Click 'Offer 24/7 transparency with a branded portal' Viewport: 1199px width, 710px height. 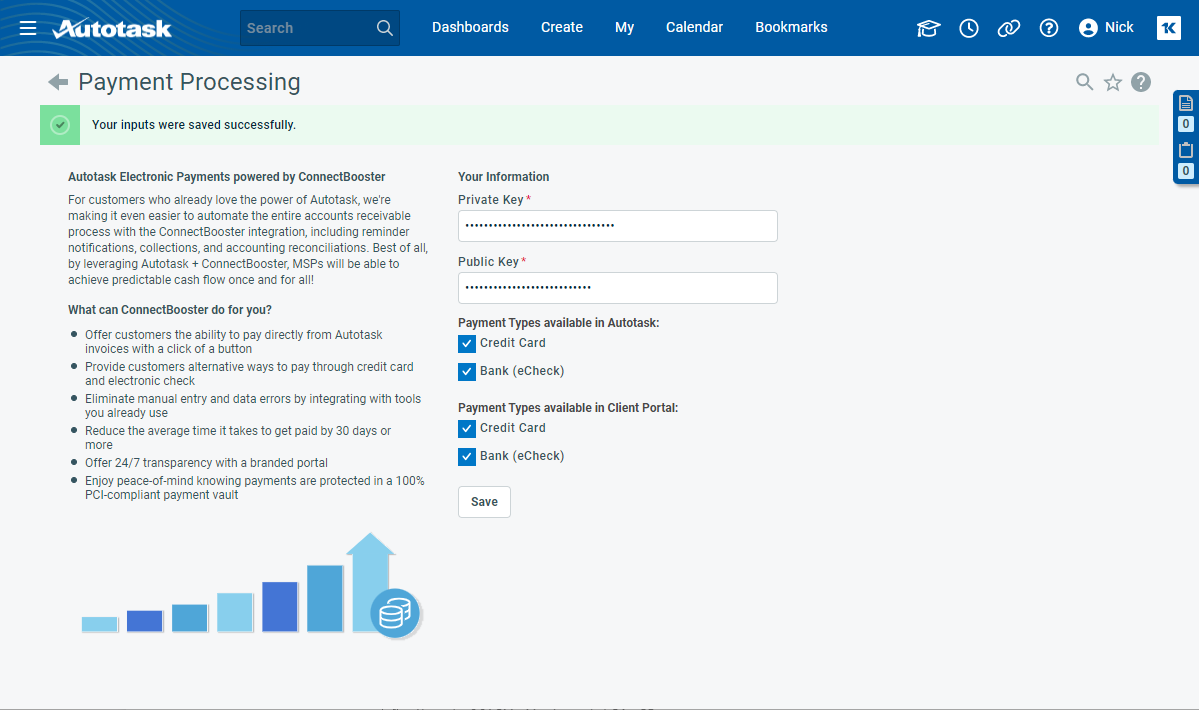(206, 463)
